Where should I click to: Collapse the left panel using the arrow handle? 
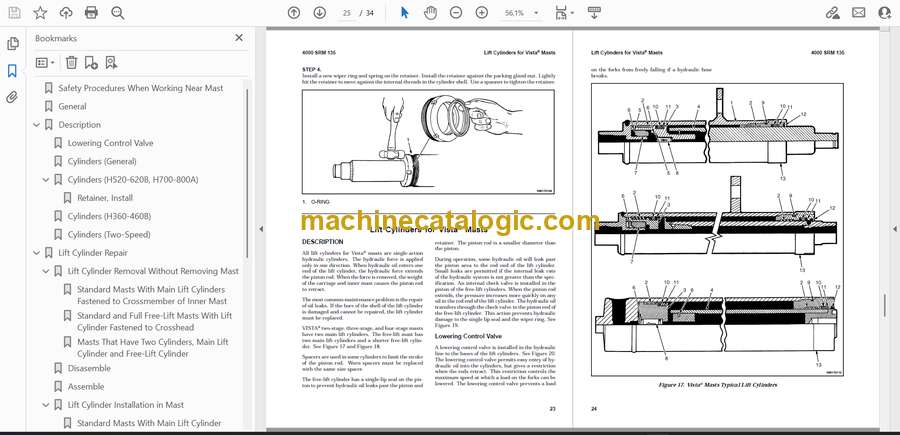coord(261,228)
